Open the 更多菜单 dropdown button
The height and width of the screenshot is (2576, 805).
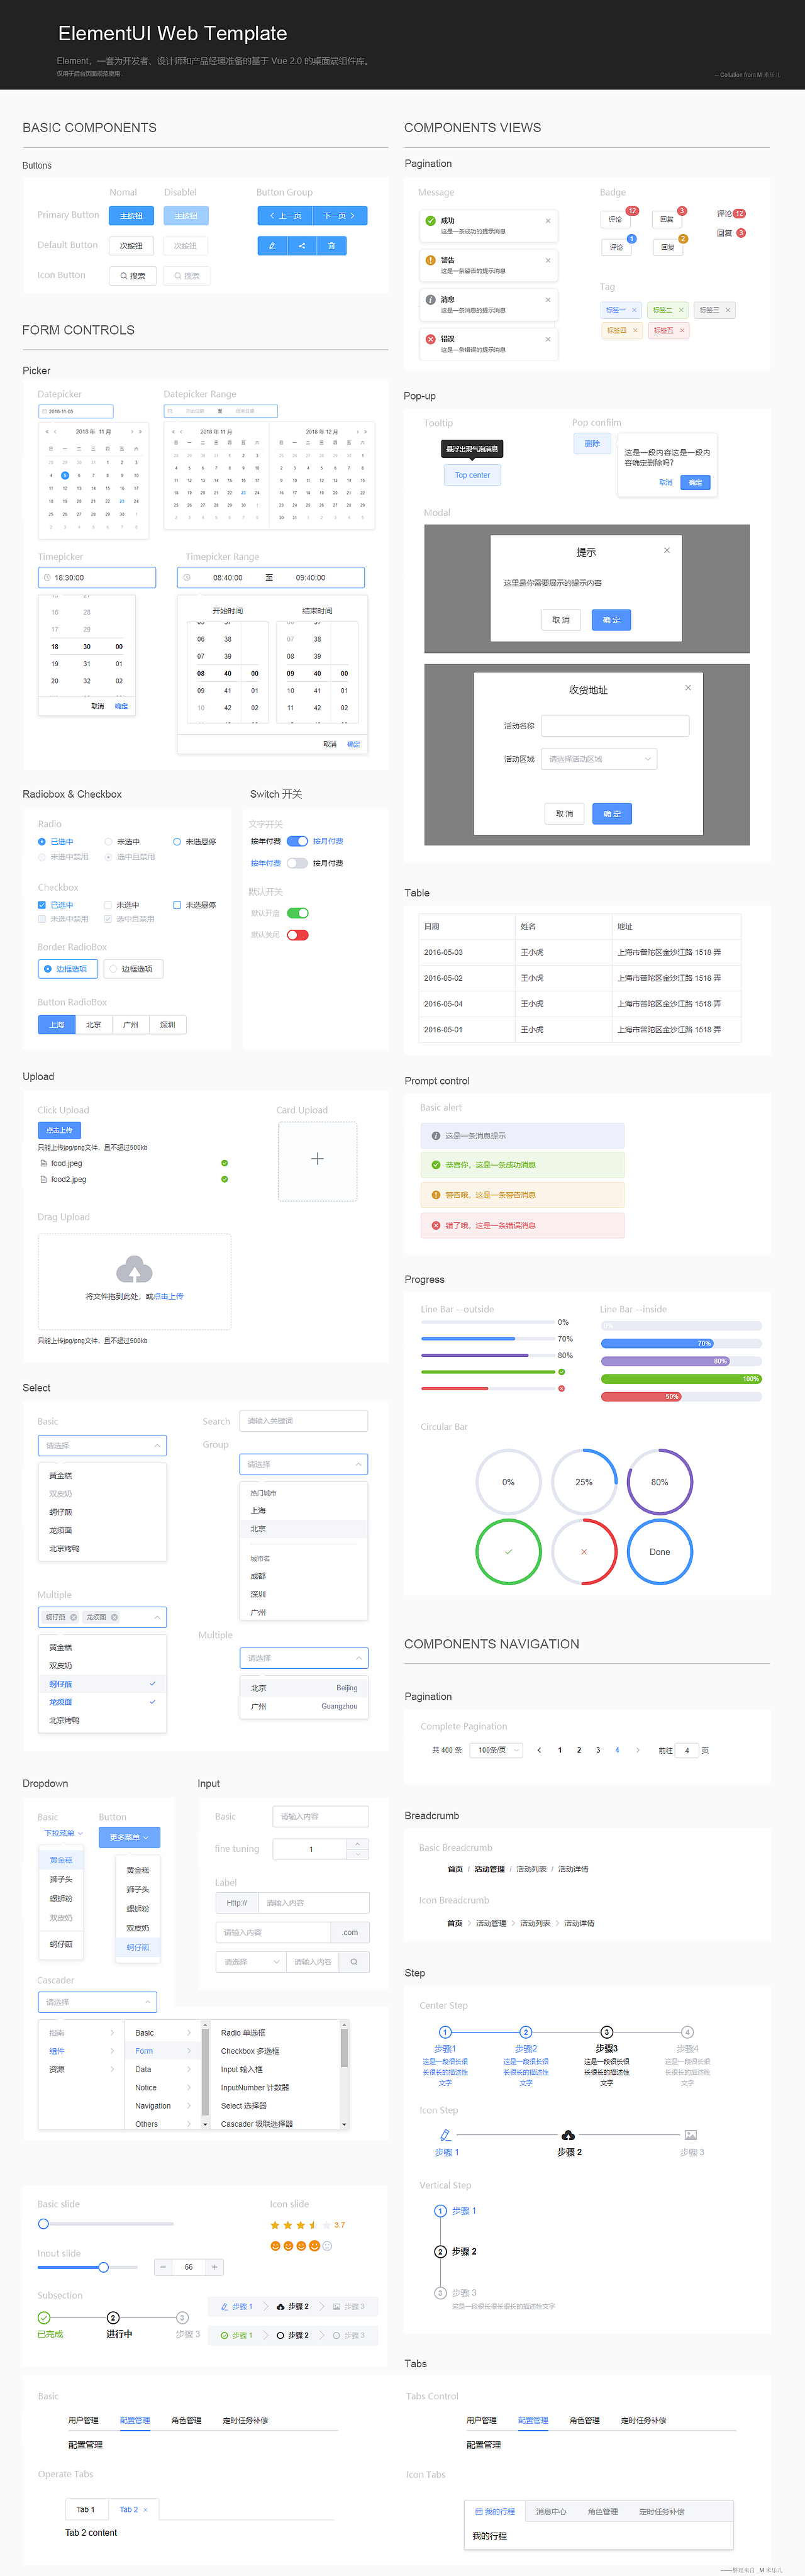coord(129,1837)
